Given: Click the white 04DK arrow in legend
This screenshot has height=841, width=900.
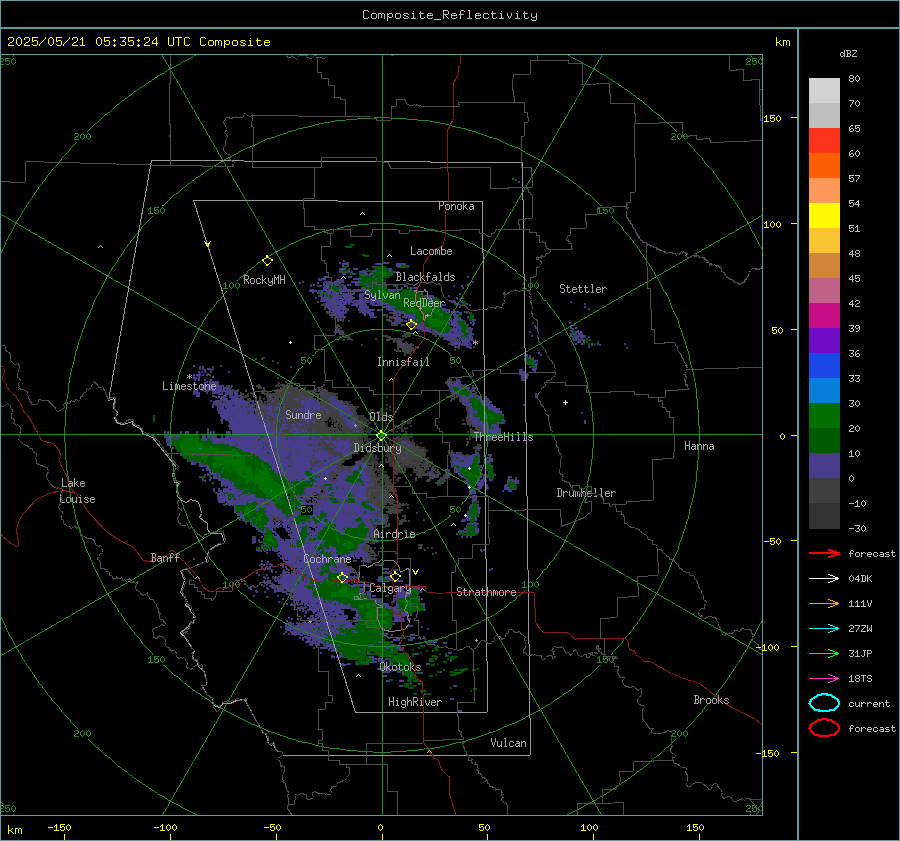Looking at the screenshot, I should [x=824, y=578].
